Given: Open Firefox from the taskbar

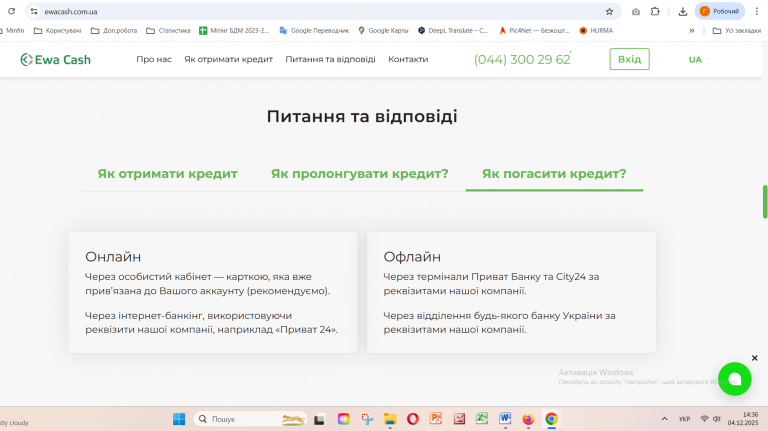Looking at the screenshot, I should 528,419.
